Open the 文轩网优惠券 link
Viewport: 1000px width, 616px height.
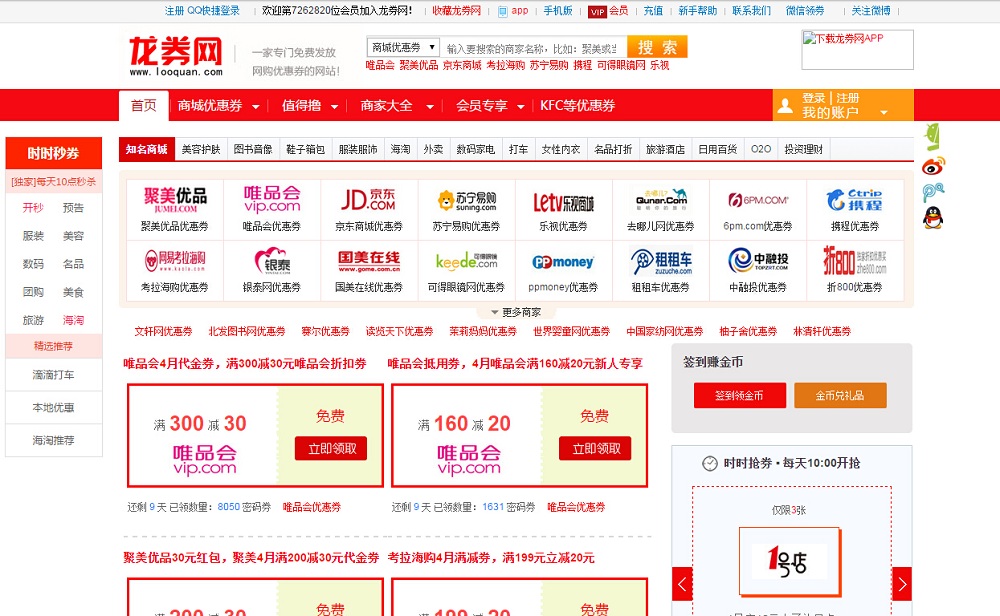point(163,332)
